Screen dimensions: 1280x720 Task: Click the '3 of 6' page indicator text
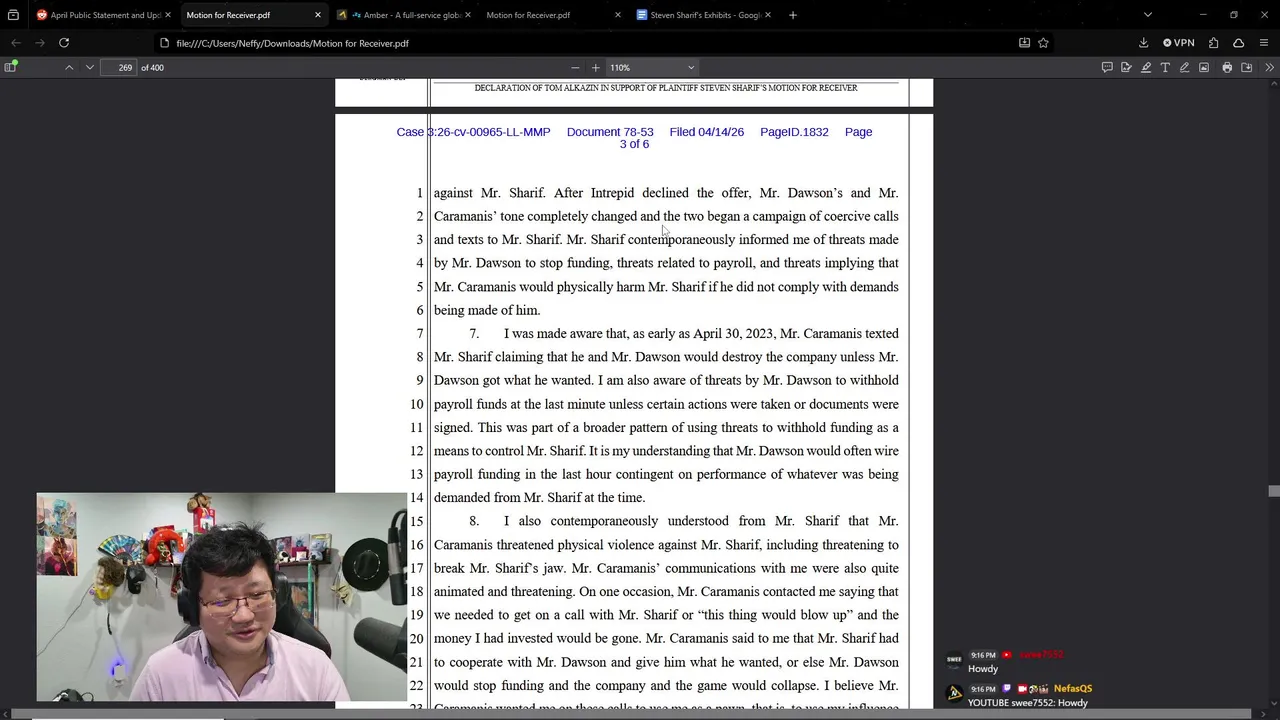tap(634, 144)
